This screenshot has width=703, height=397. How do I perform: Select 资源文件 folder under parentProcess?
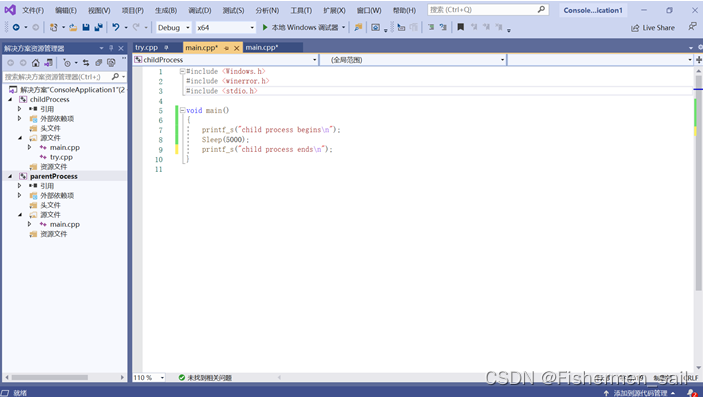(53, 234)
